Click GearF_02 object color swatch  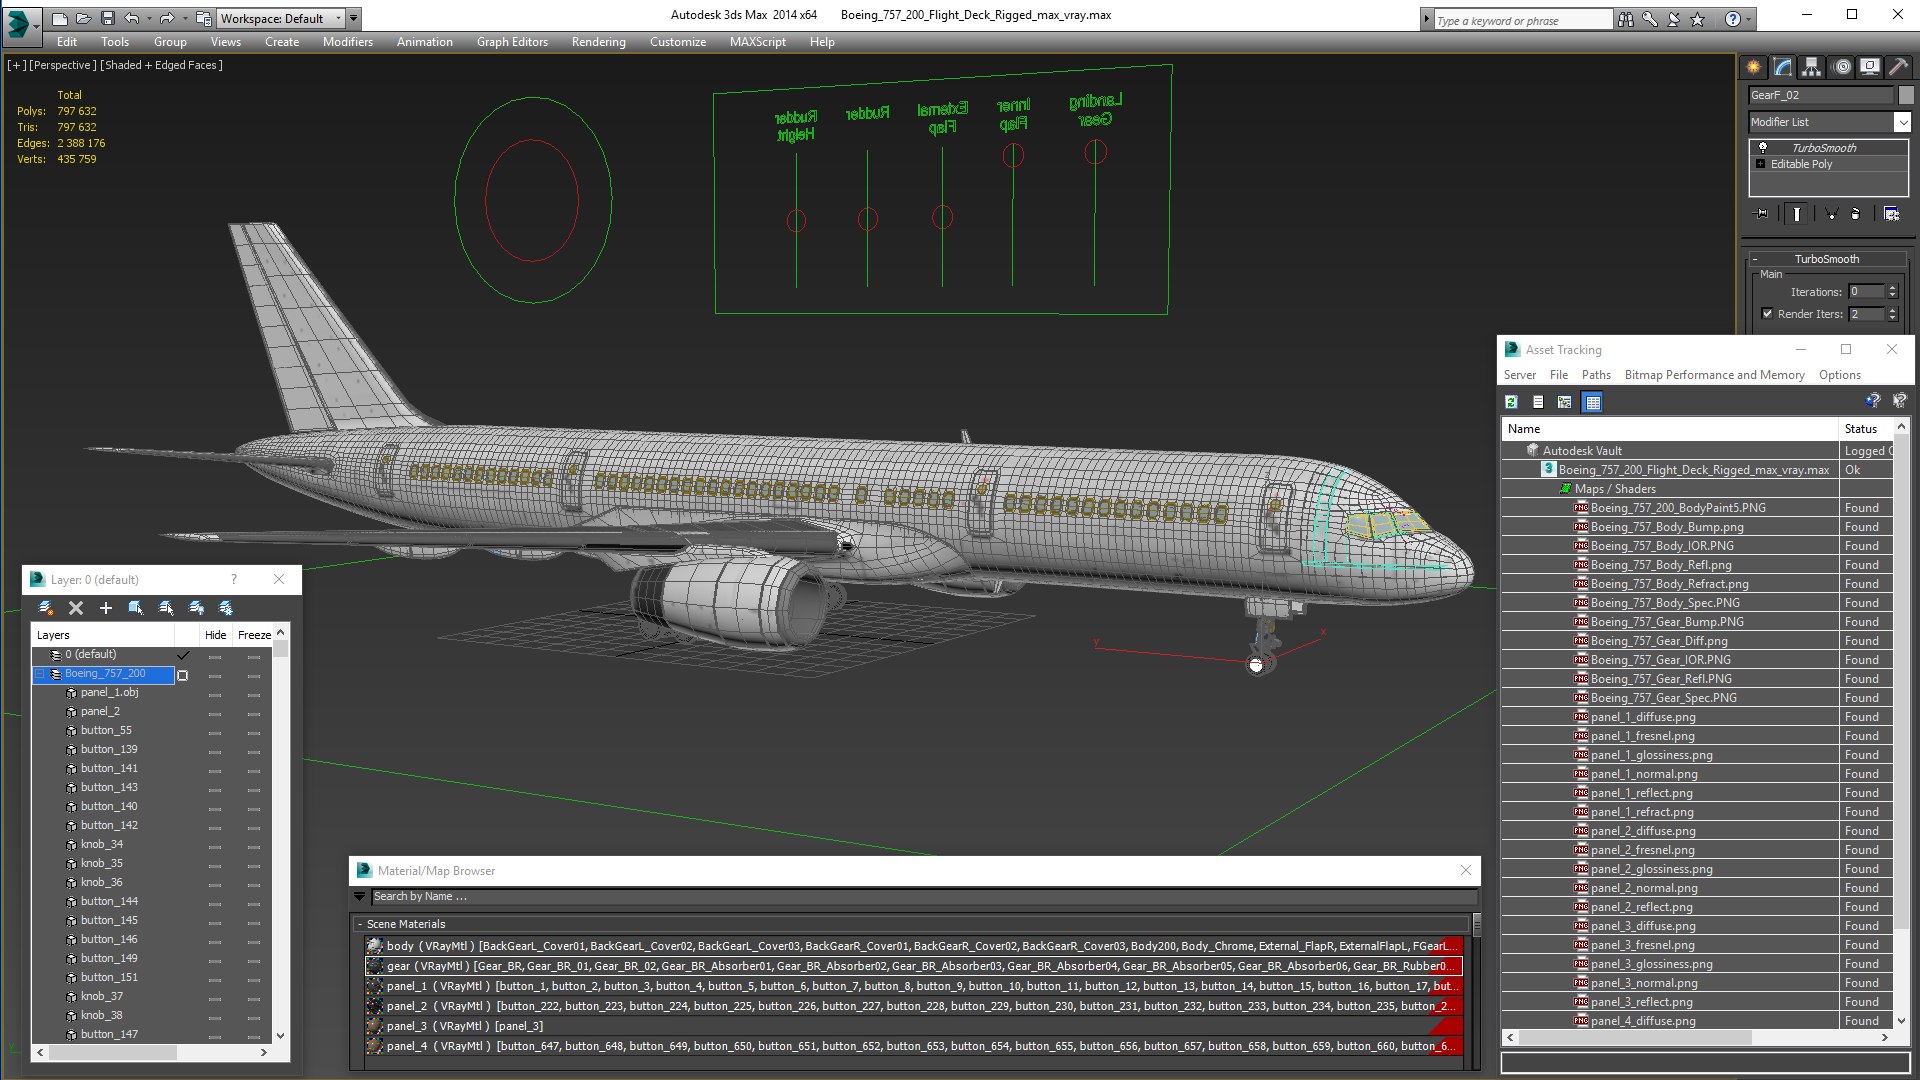pyautogui.click(x=1906, y=95)
